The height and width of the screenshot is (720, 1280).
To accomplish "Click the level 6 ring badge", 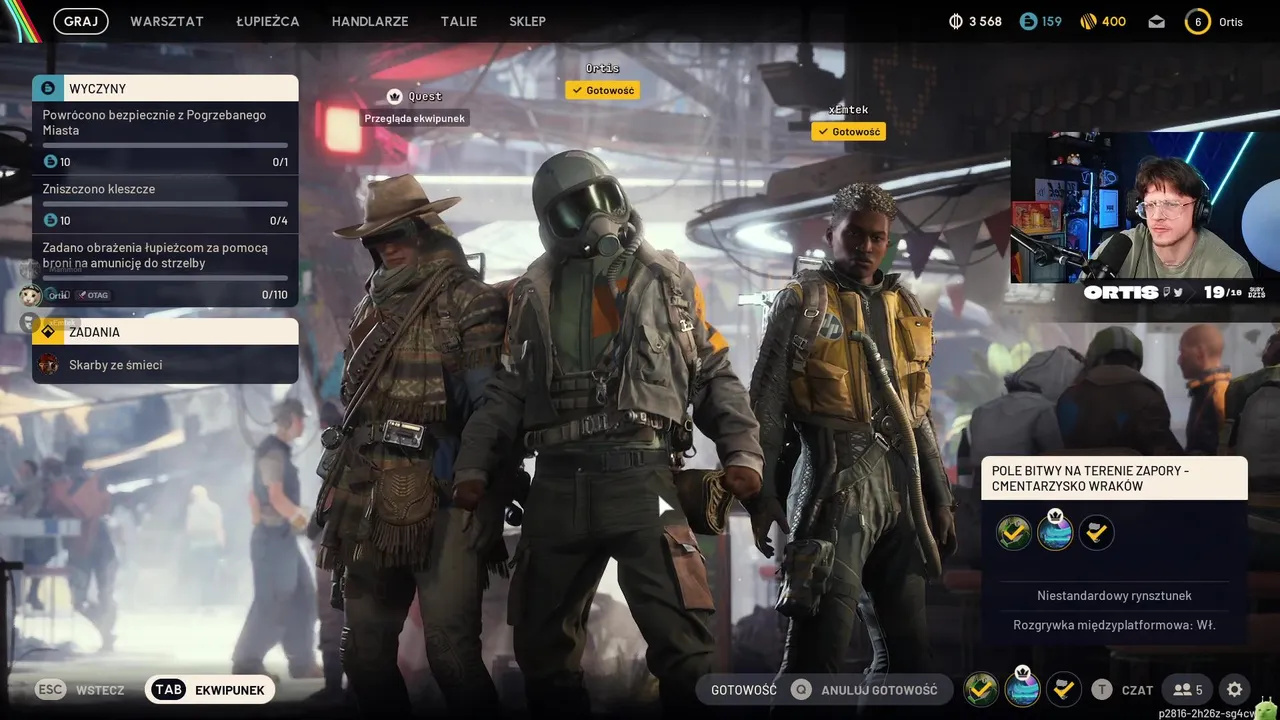I will pyautogui.click(x=1198, y=21).
